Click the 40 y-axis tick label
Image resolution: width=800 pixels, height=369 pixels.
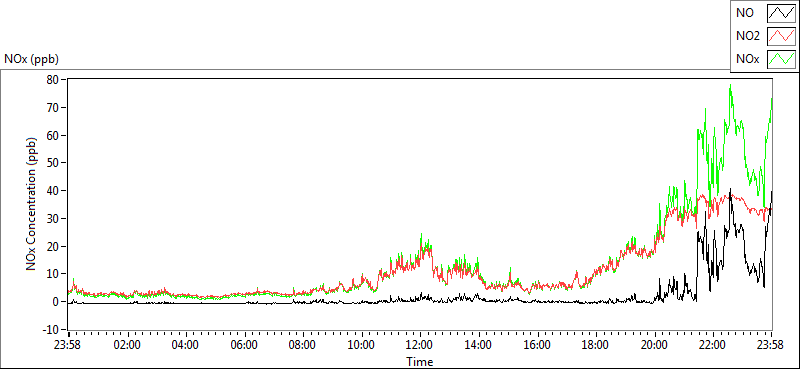coord(54,191)
